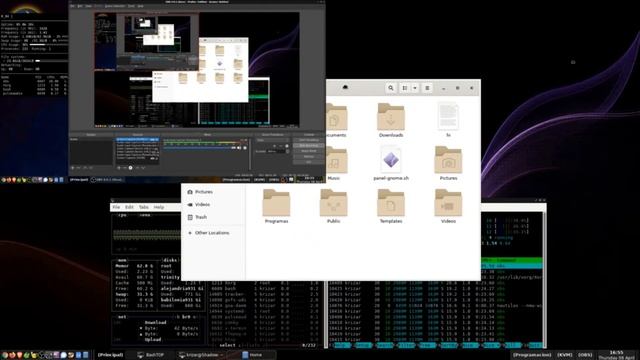Toggle lock on selected OBS source
The image size is (640, 360).
(x=157, y=139)
